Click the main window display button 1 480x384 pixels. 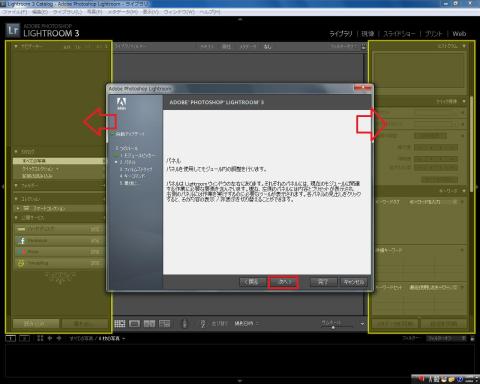tap(11, 338)
